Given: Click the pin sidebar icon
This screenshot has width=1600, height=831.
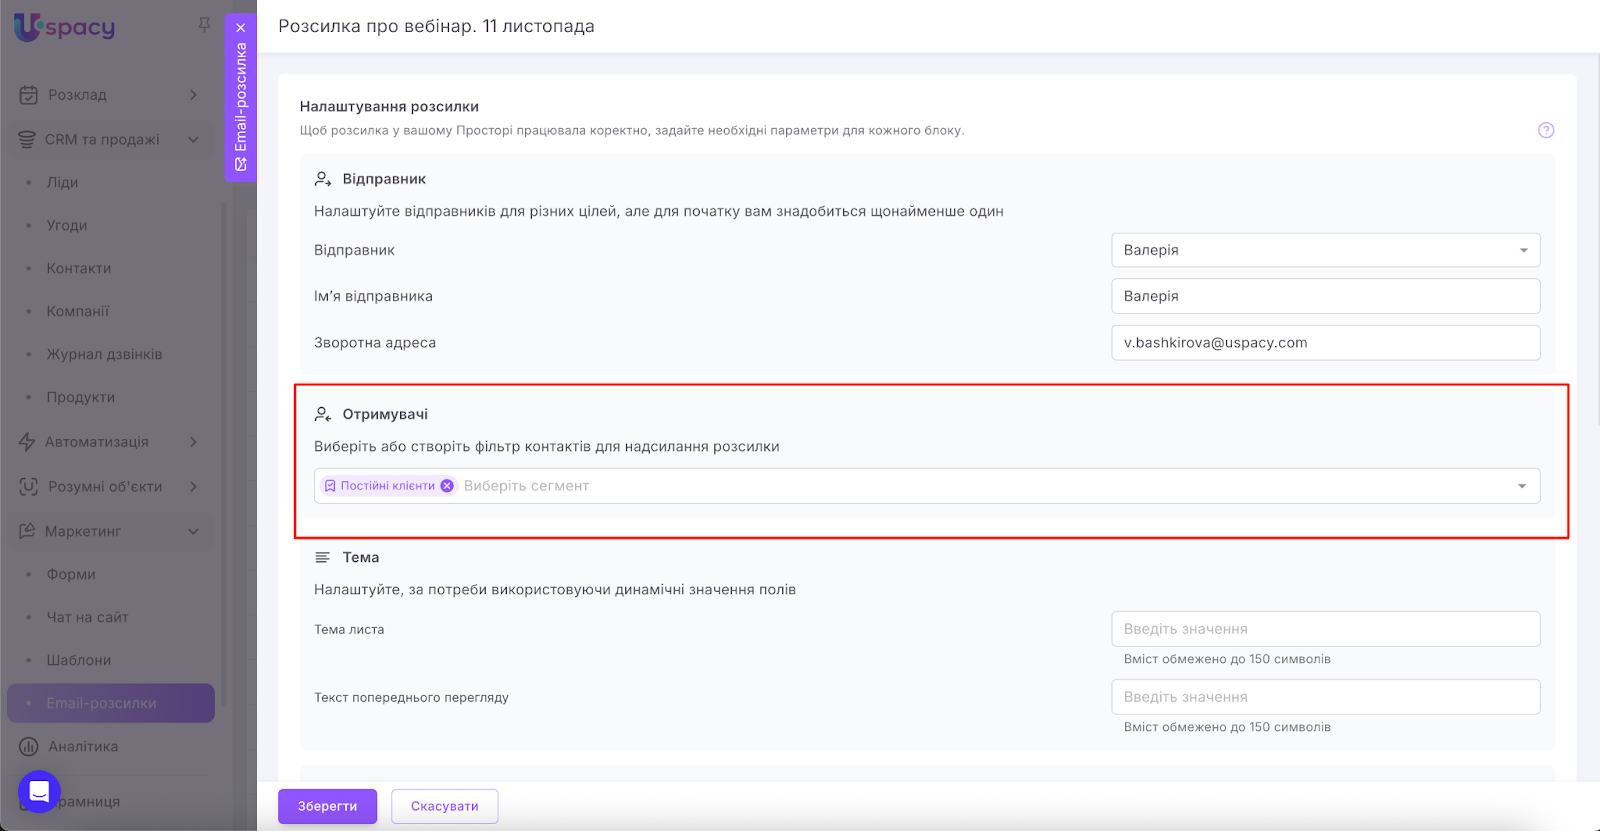Looking at the screenshot, I should (x=204, y=25).
